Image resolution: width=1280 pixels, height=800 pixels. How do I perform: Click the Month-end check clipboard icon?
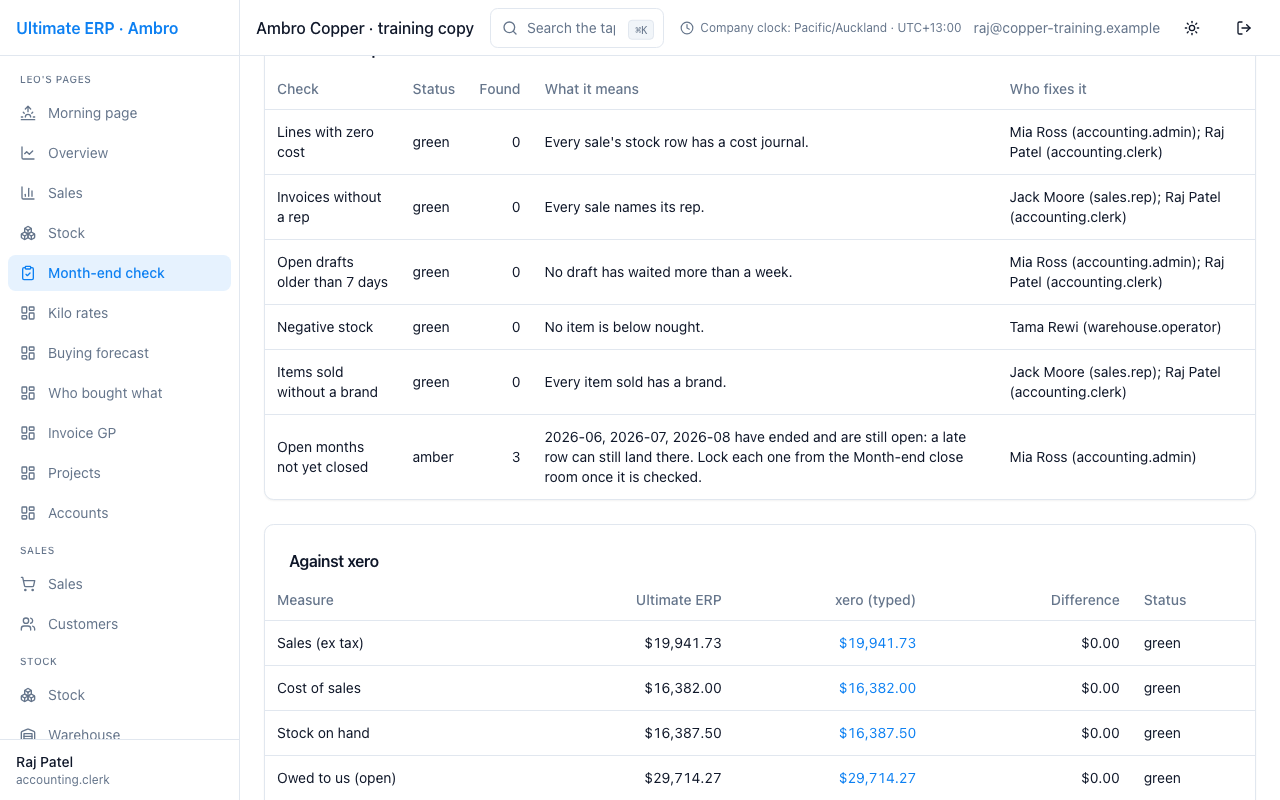coord(28,273)
